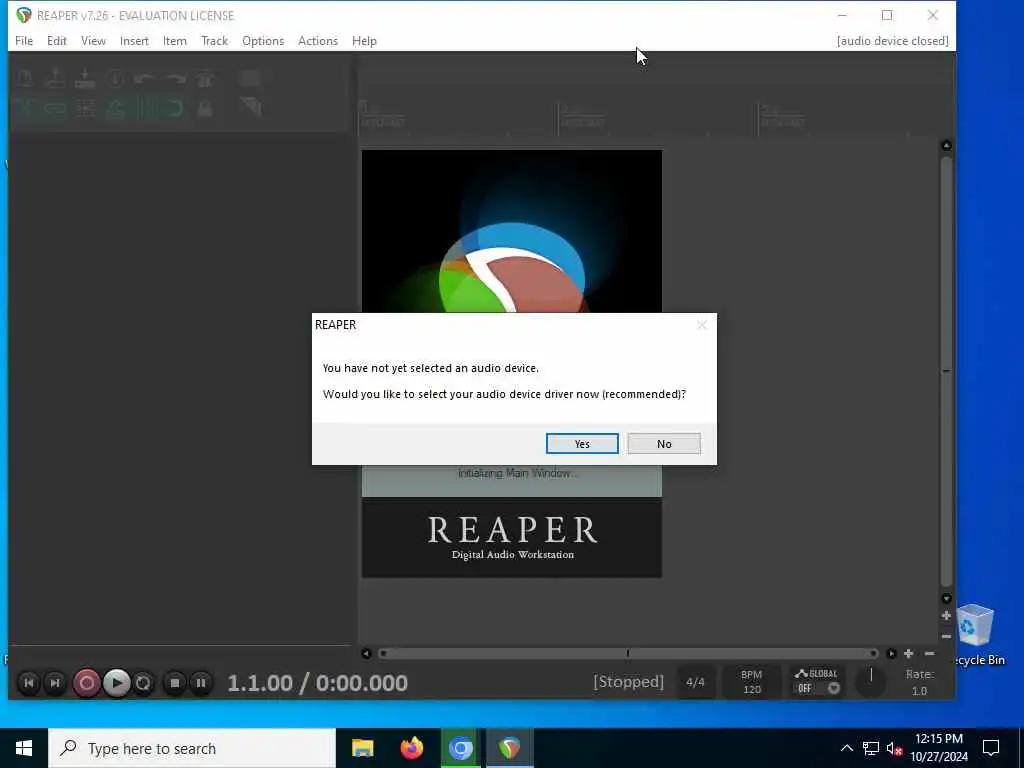Click the 1.1.00 / 0:00.000 time display

tap(317, 683)
